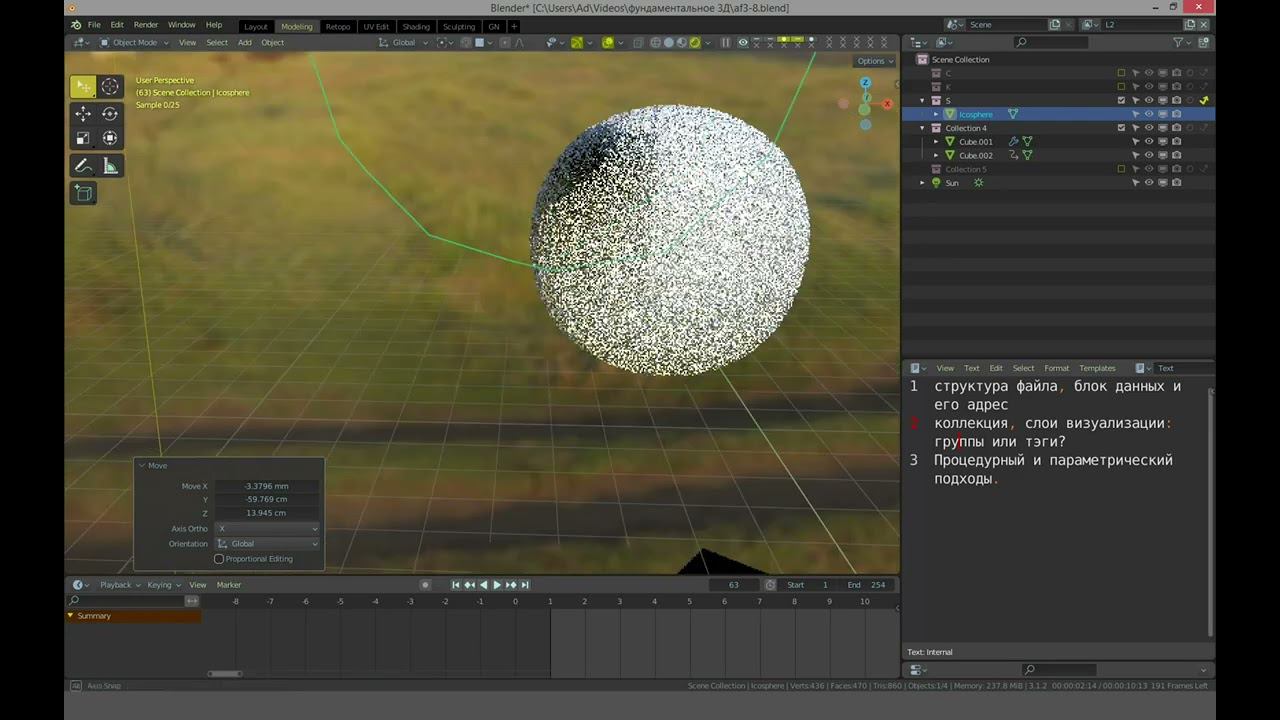Toggle snapping magnet icon
Viewport: 1280px width, 720px height.
pyautogui.click(x=465, y=42)
